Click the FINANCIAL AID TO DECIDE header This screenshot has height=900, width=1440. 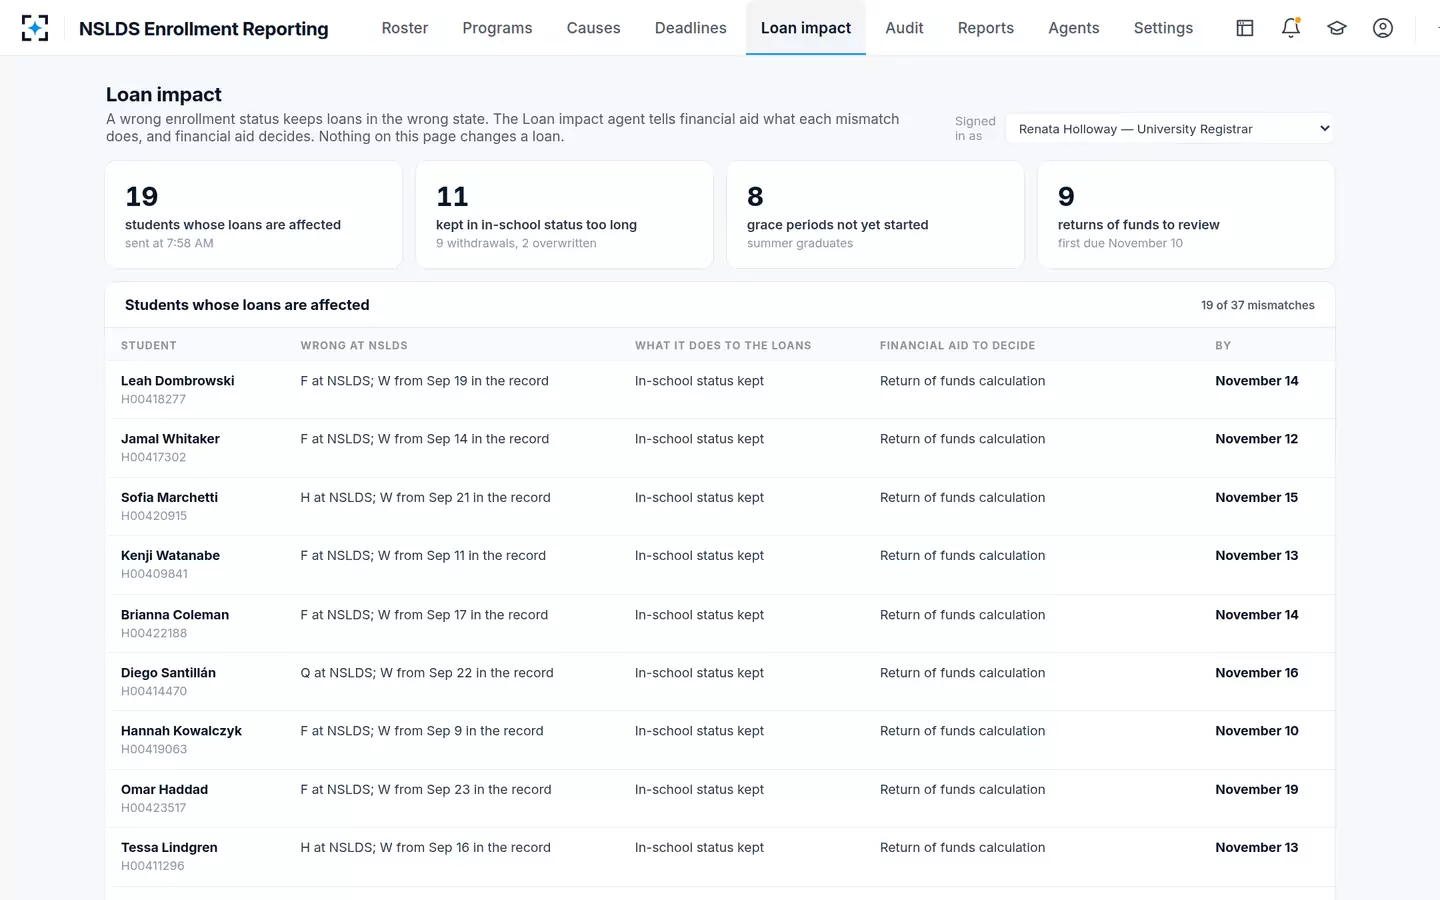[957, 346]
